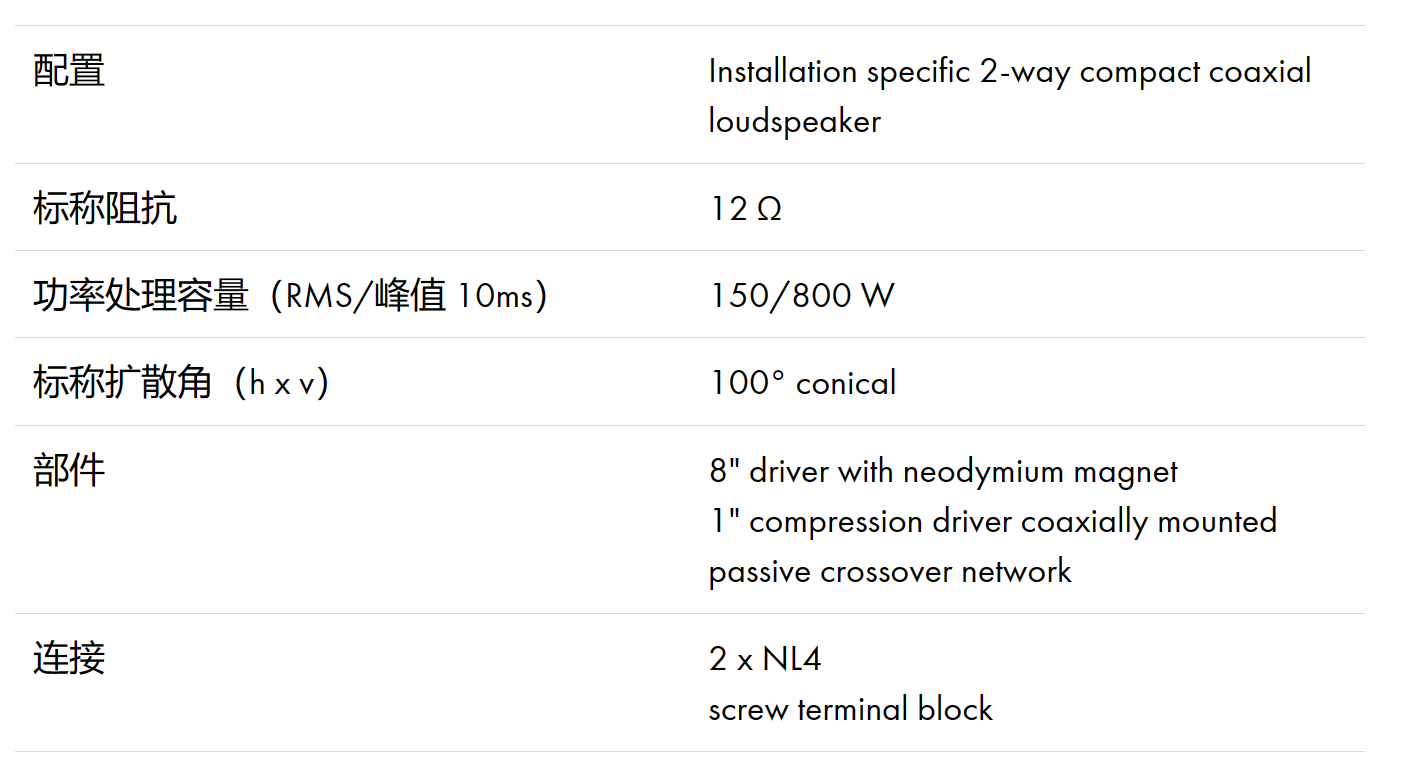Click the 标称阻抗 label
1401x781 pixels.
click(x=105, y=209)
